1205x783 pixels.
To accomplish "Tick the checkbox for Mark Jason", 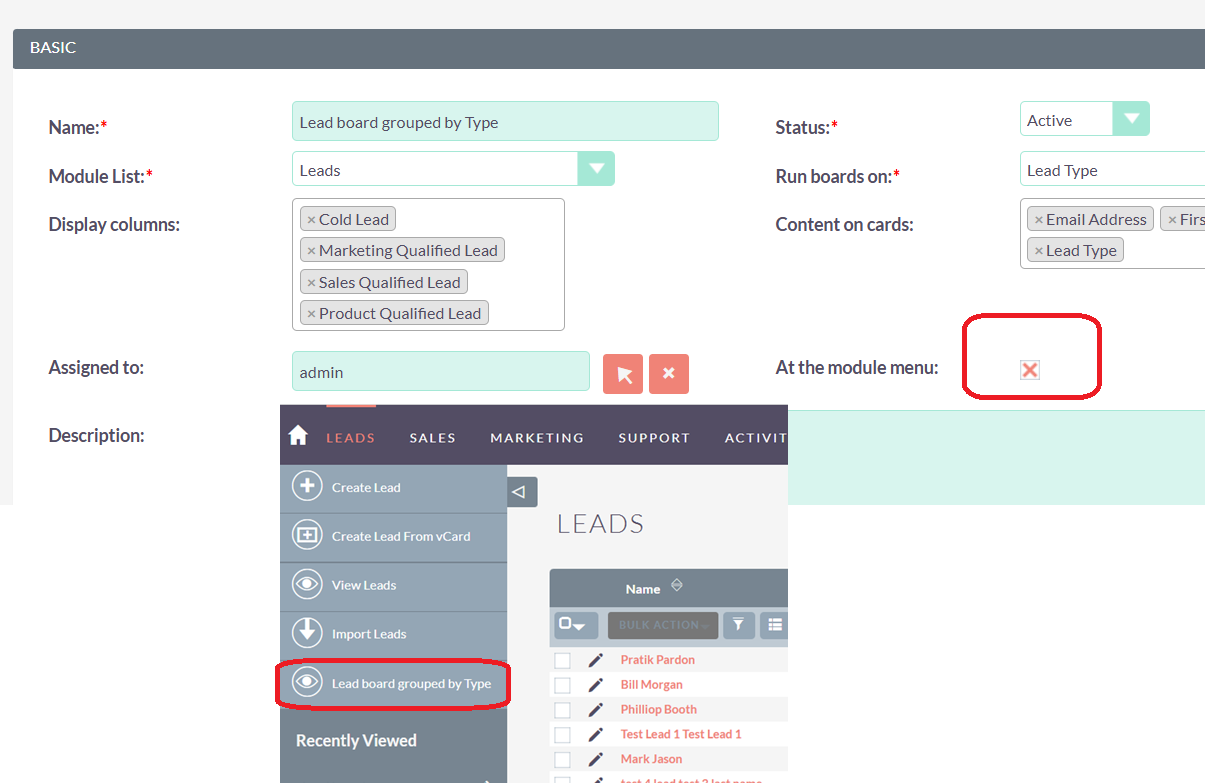I will (562, 759).
